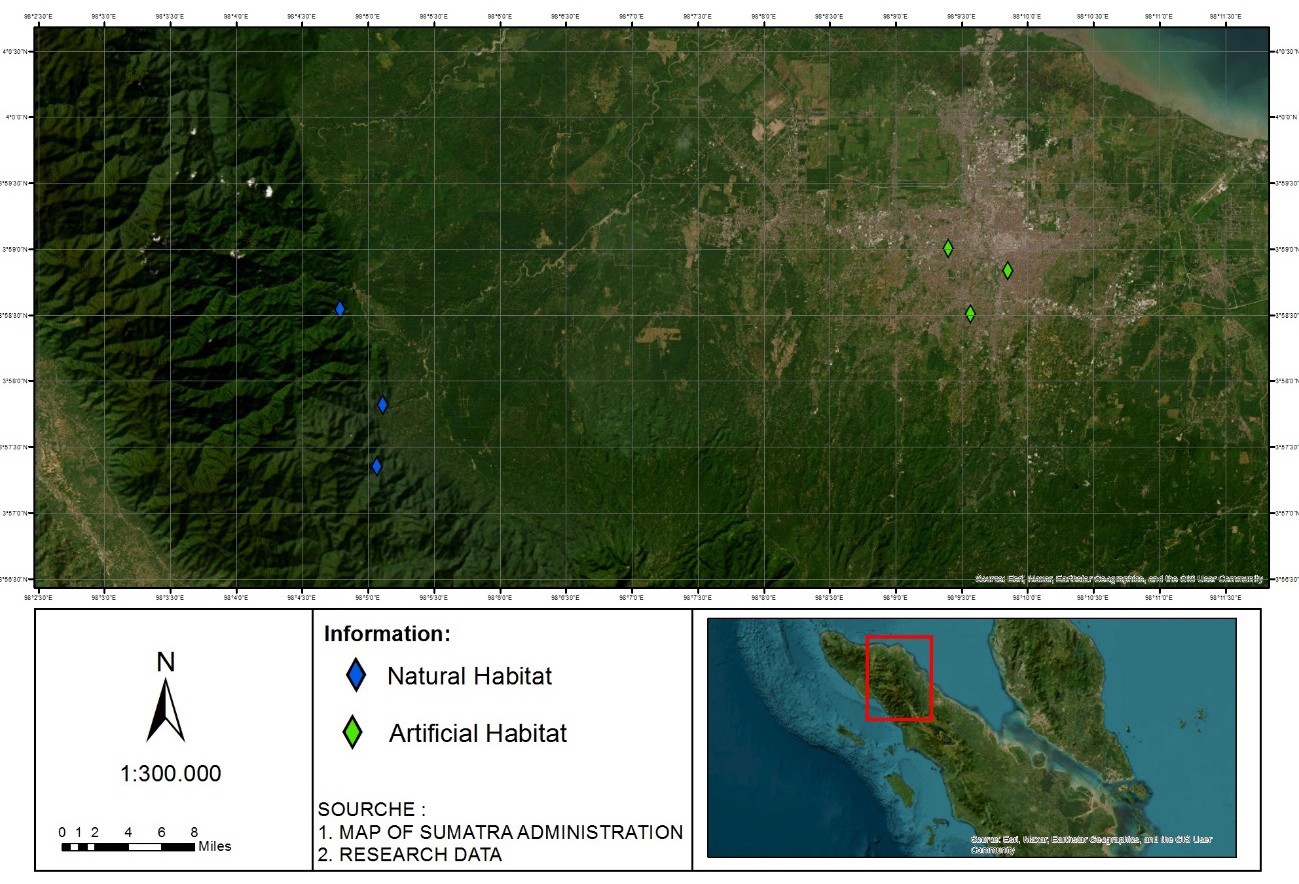Click the Esri source attribution on main map
This screenshot has width=1299, height=884.
coord(1118,579)
